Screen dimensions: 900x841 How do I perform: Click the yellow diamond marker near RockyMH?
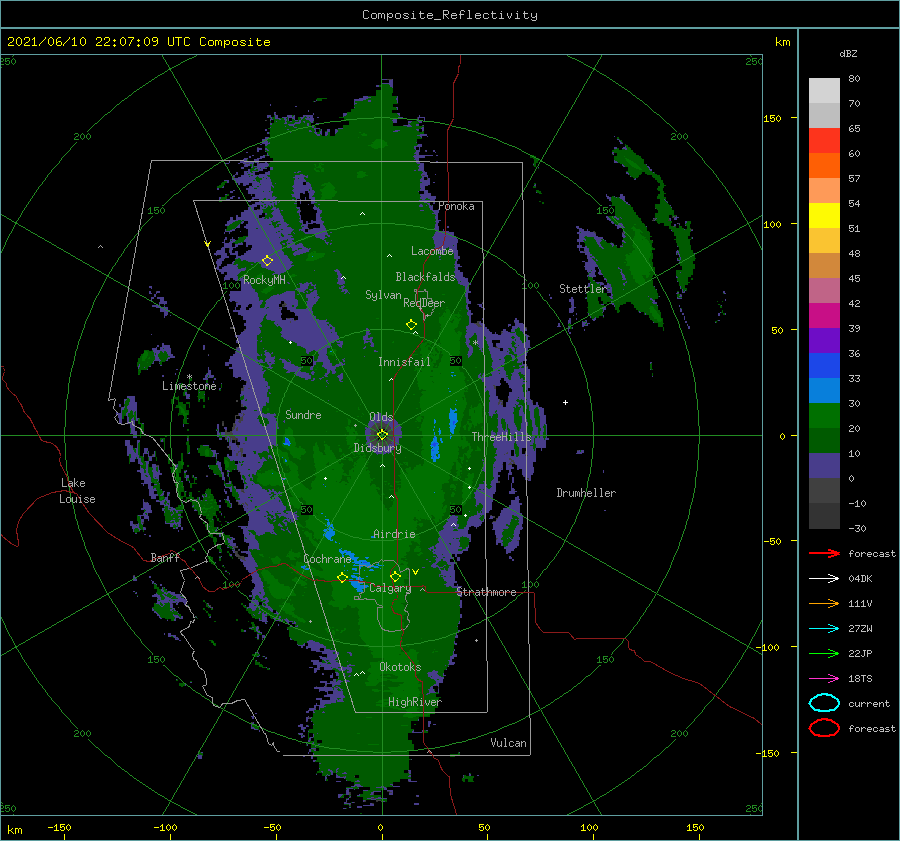click(267, 261)
